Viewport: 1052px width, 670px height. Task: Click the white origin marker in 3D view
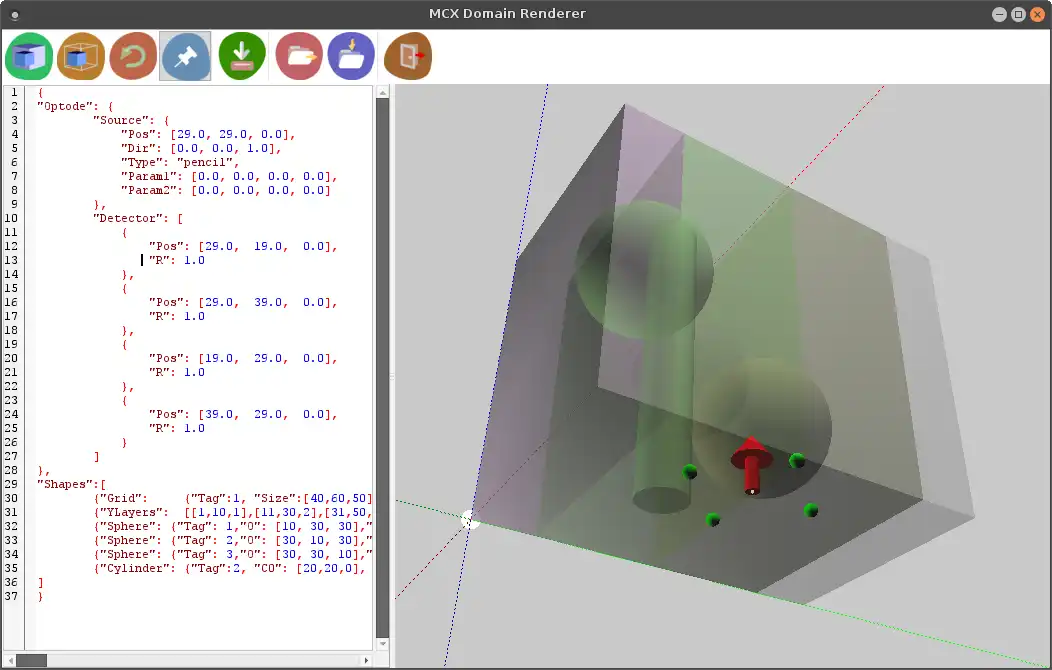[x=470, y=520]
